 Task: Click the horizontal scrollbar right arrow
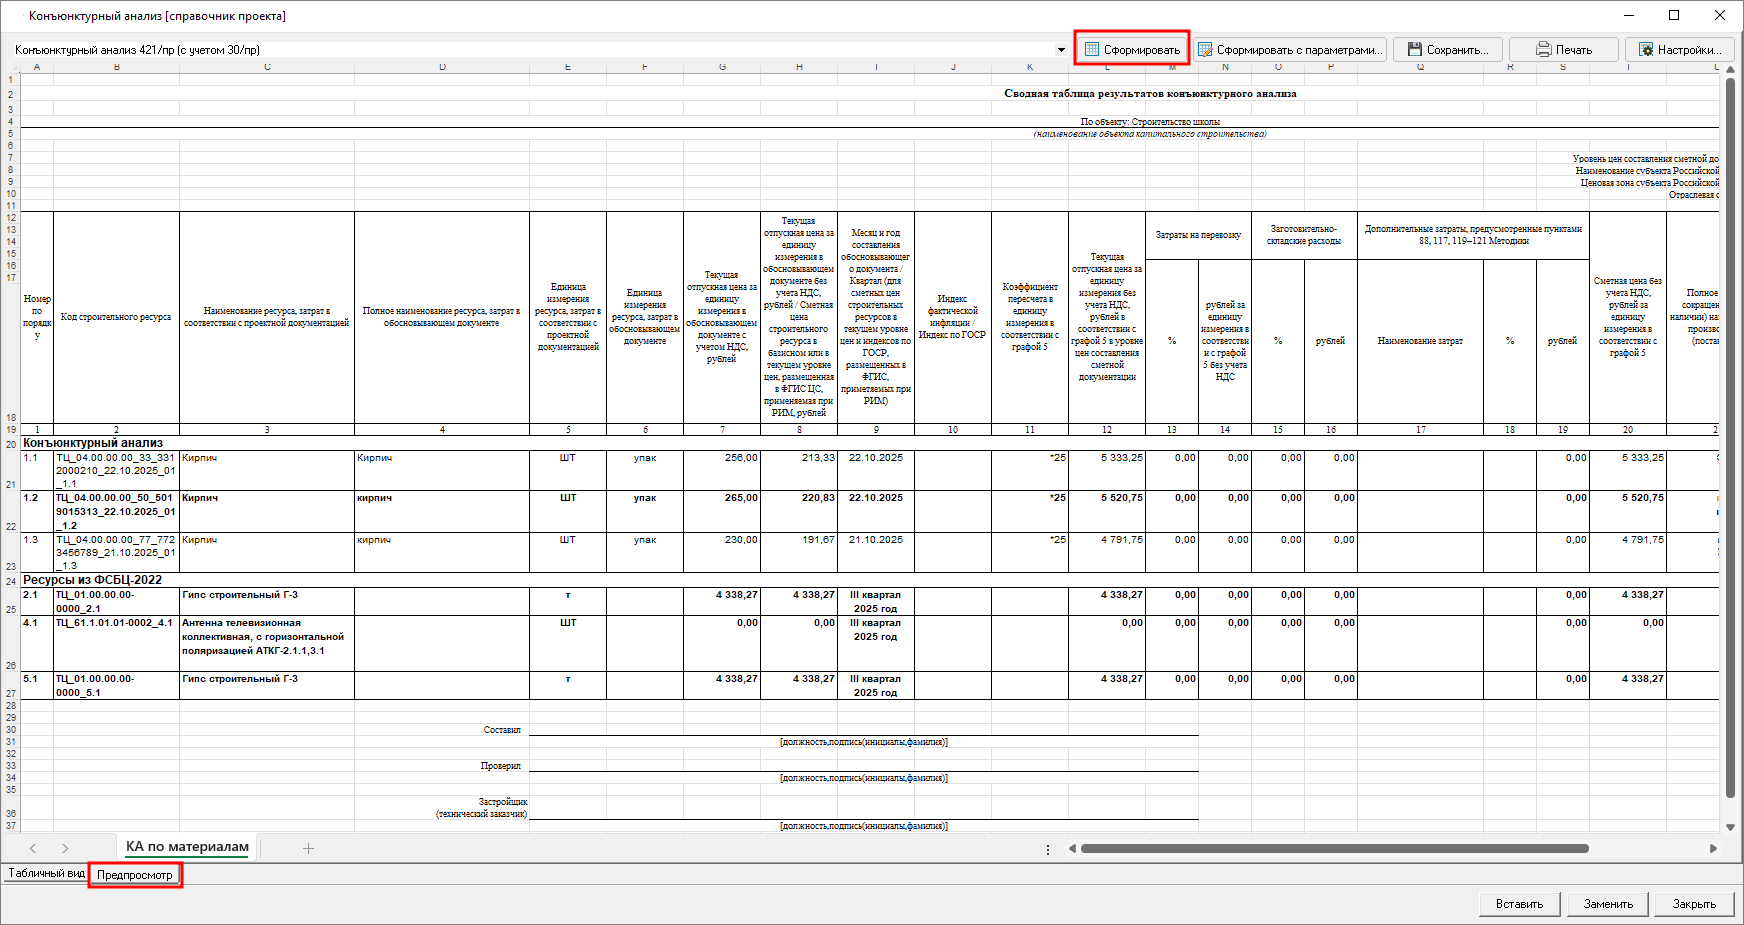pyautogui.click(x=1713, y=849)
